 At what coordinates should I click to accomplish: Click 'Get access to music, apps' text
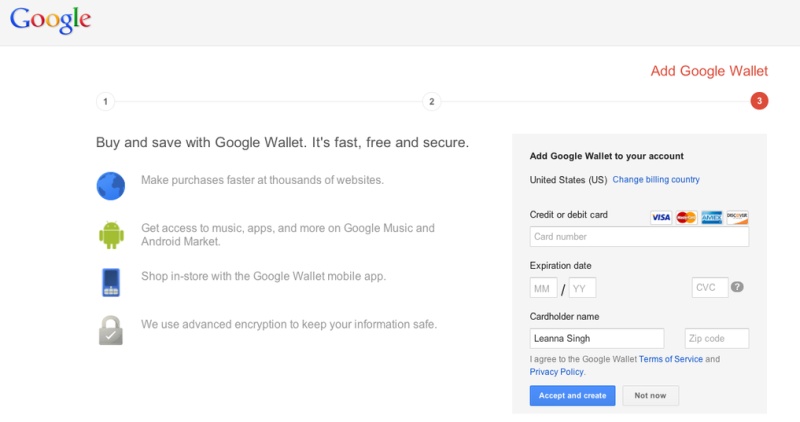pos(288,235)
